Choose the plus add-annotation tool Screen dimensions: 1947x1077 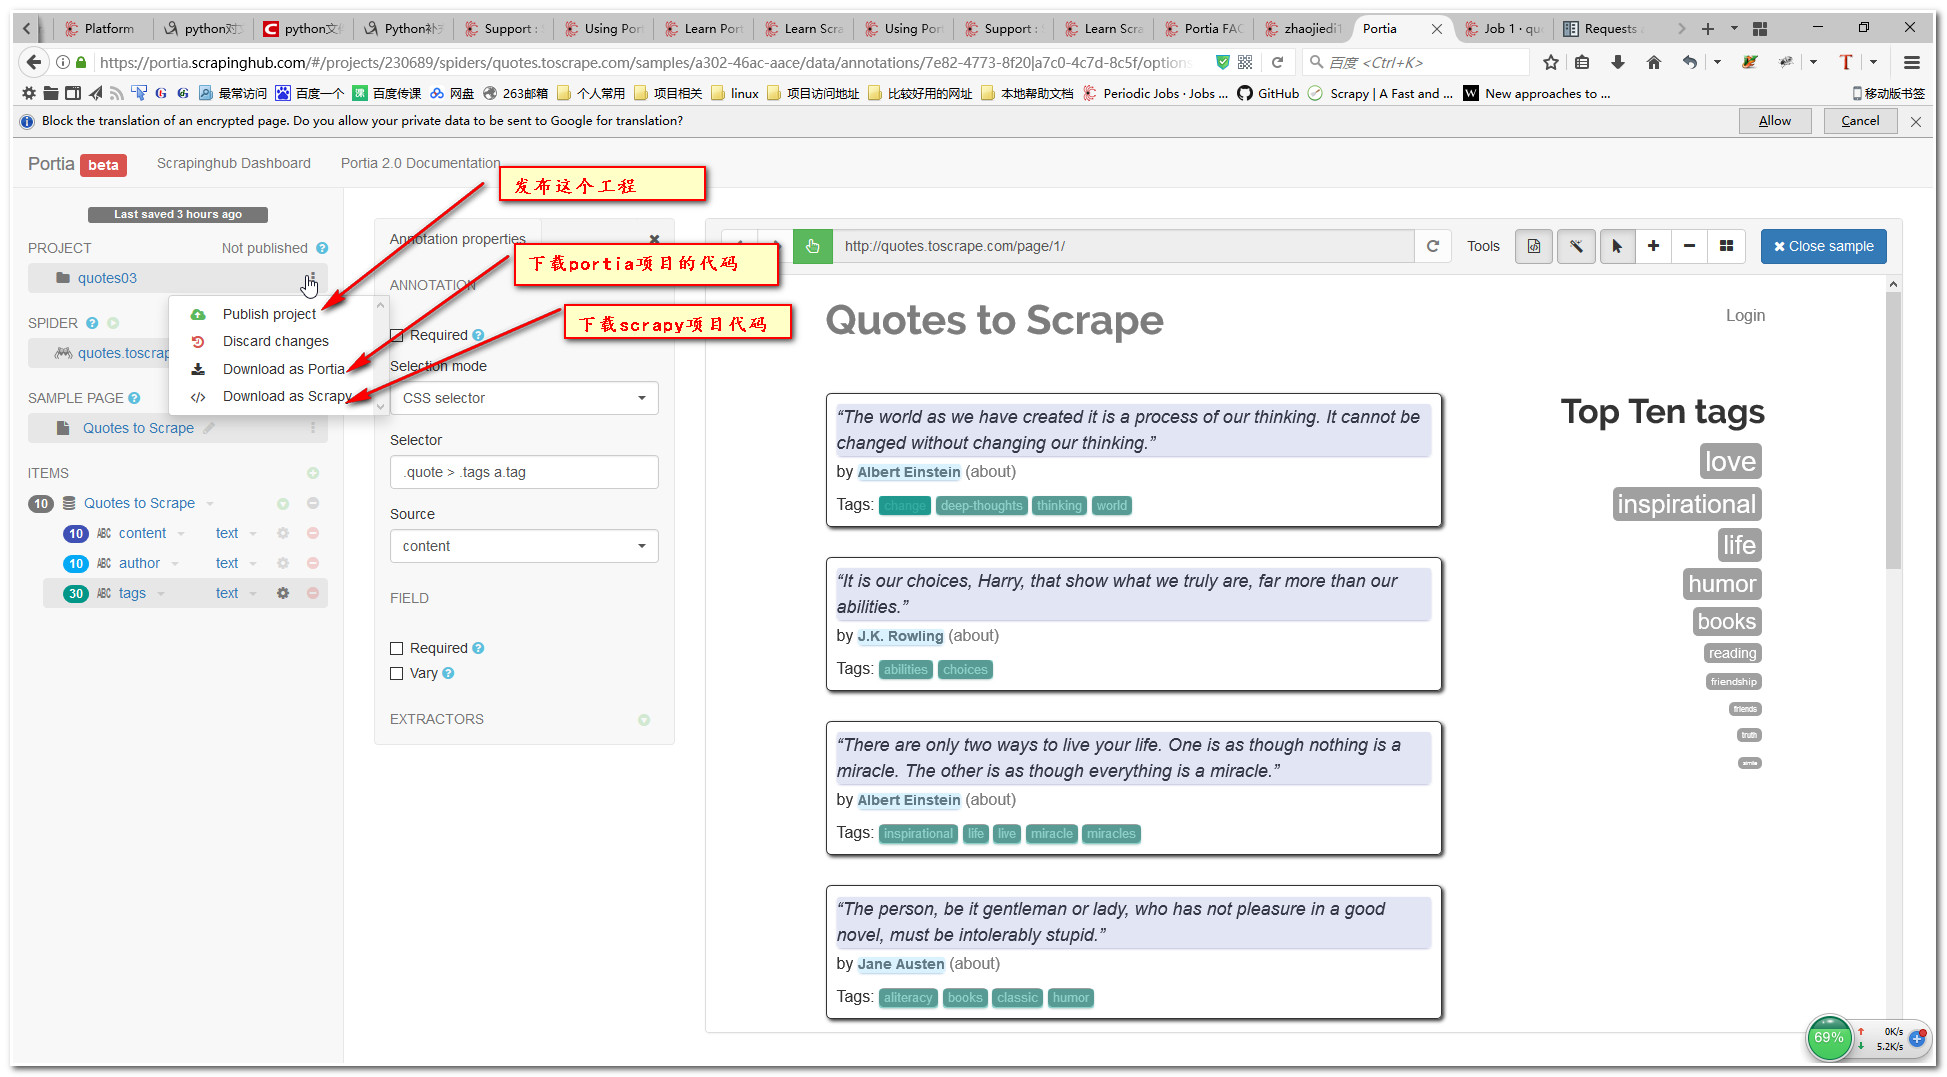(x=1653, y=246)
